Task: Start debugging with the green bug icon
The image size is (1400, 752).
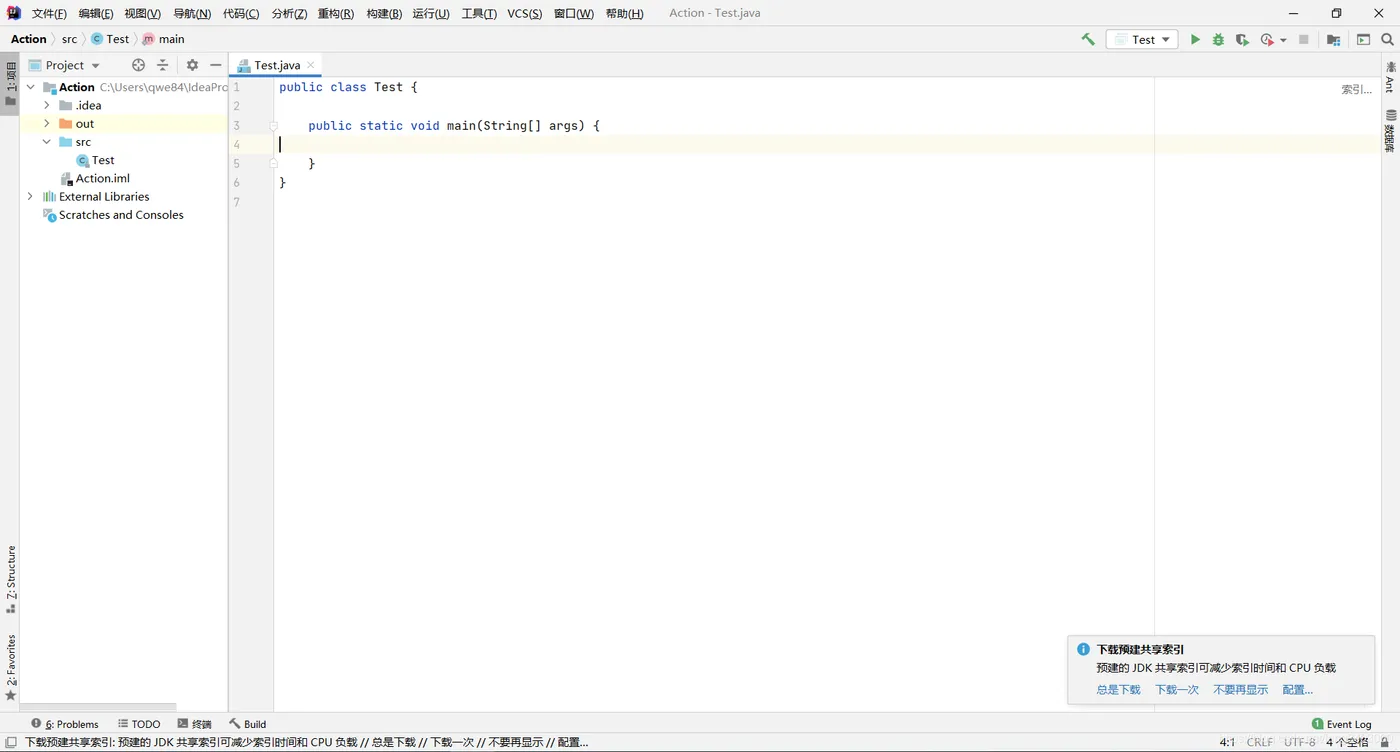Action: pyautogui.click(x=1218, y=39)
